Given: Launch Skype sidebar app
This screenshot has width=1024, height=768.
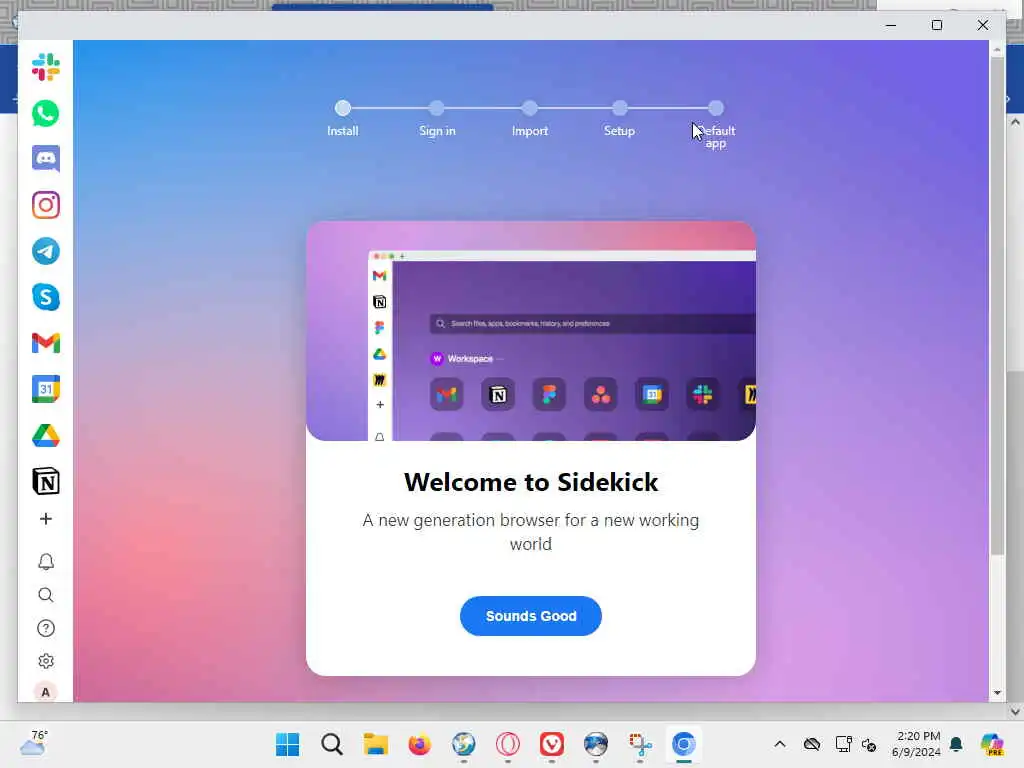Looking at the screenshot, I should 46,297.
